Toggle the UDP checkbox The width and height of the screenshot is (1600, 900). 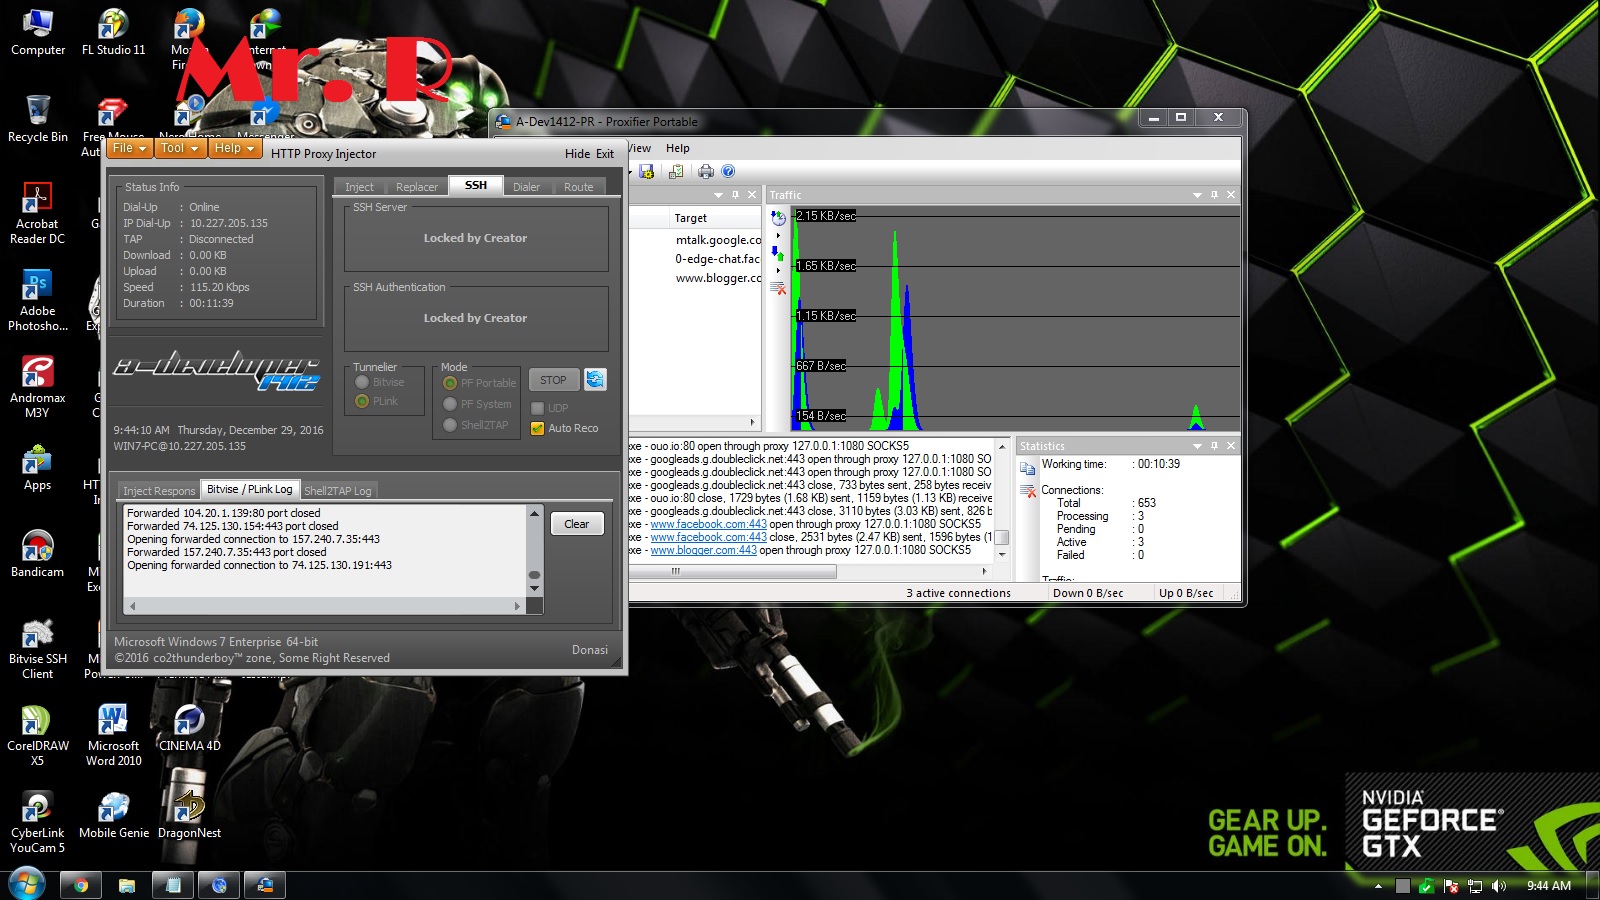[x=537, y=408]
